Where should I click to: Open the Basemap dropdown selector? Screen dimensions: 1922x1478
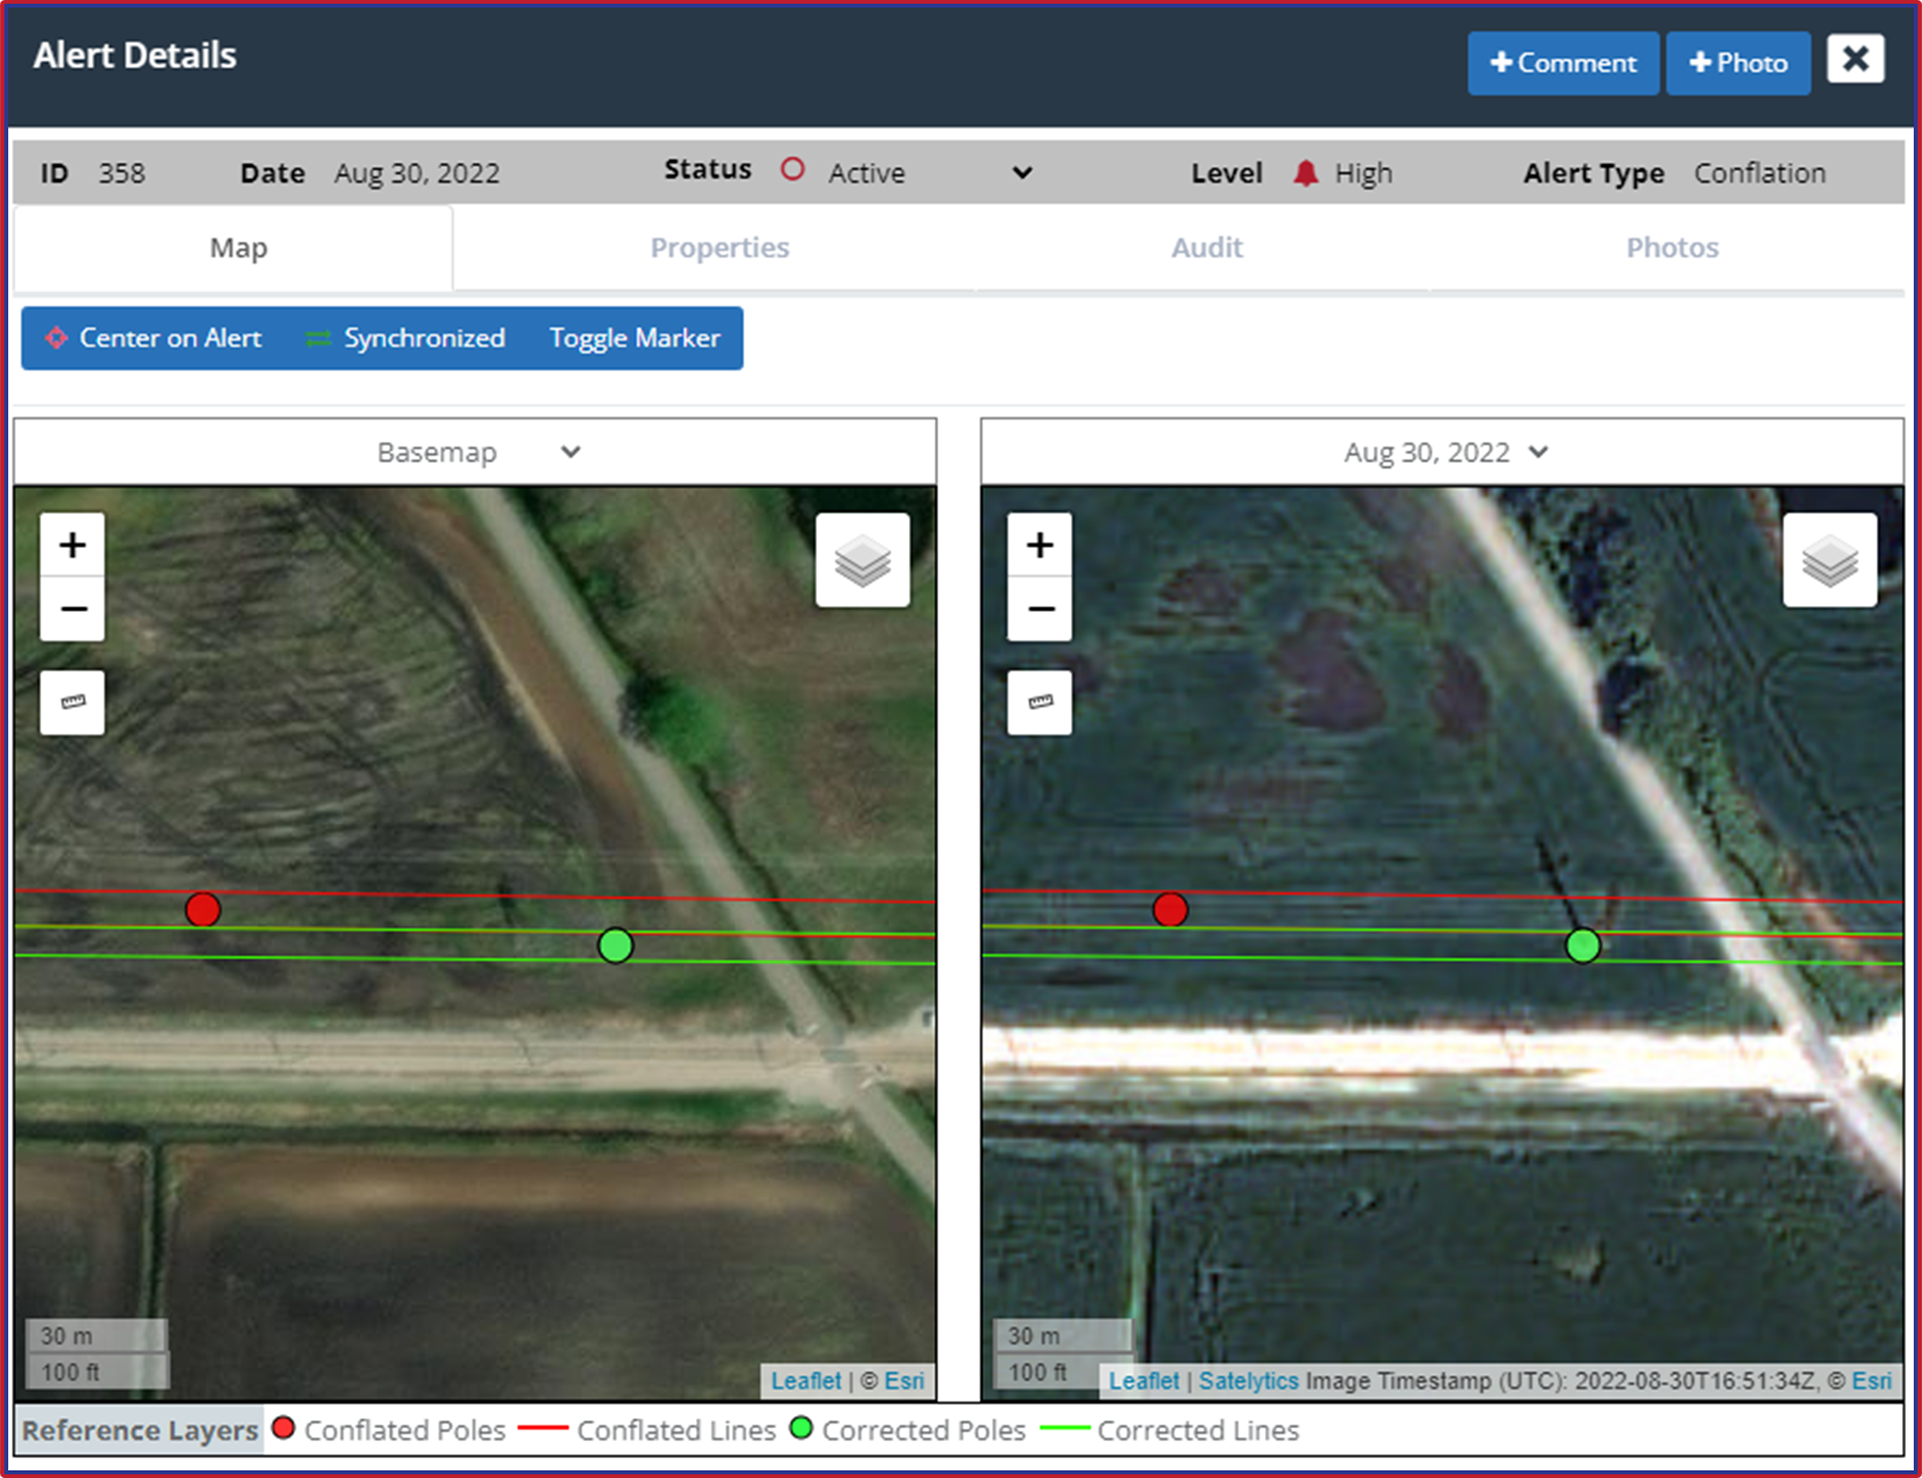click(476, 452)
